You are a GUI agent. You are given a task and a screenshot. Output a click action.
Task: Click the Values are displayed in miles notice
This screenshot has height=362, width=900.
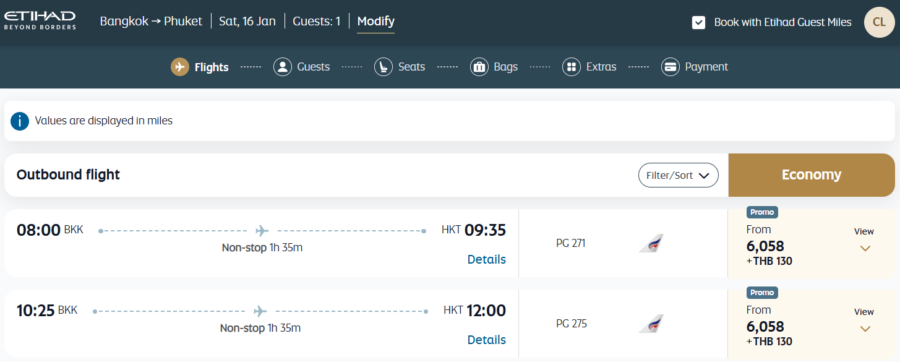104,121
